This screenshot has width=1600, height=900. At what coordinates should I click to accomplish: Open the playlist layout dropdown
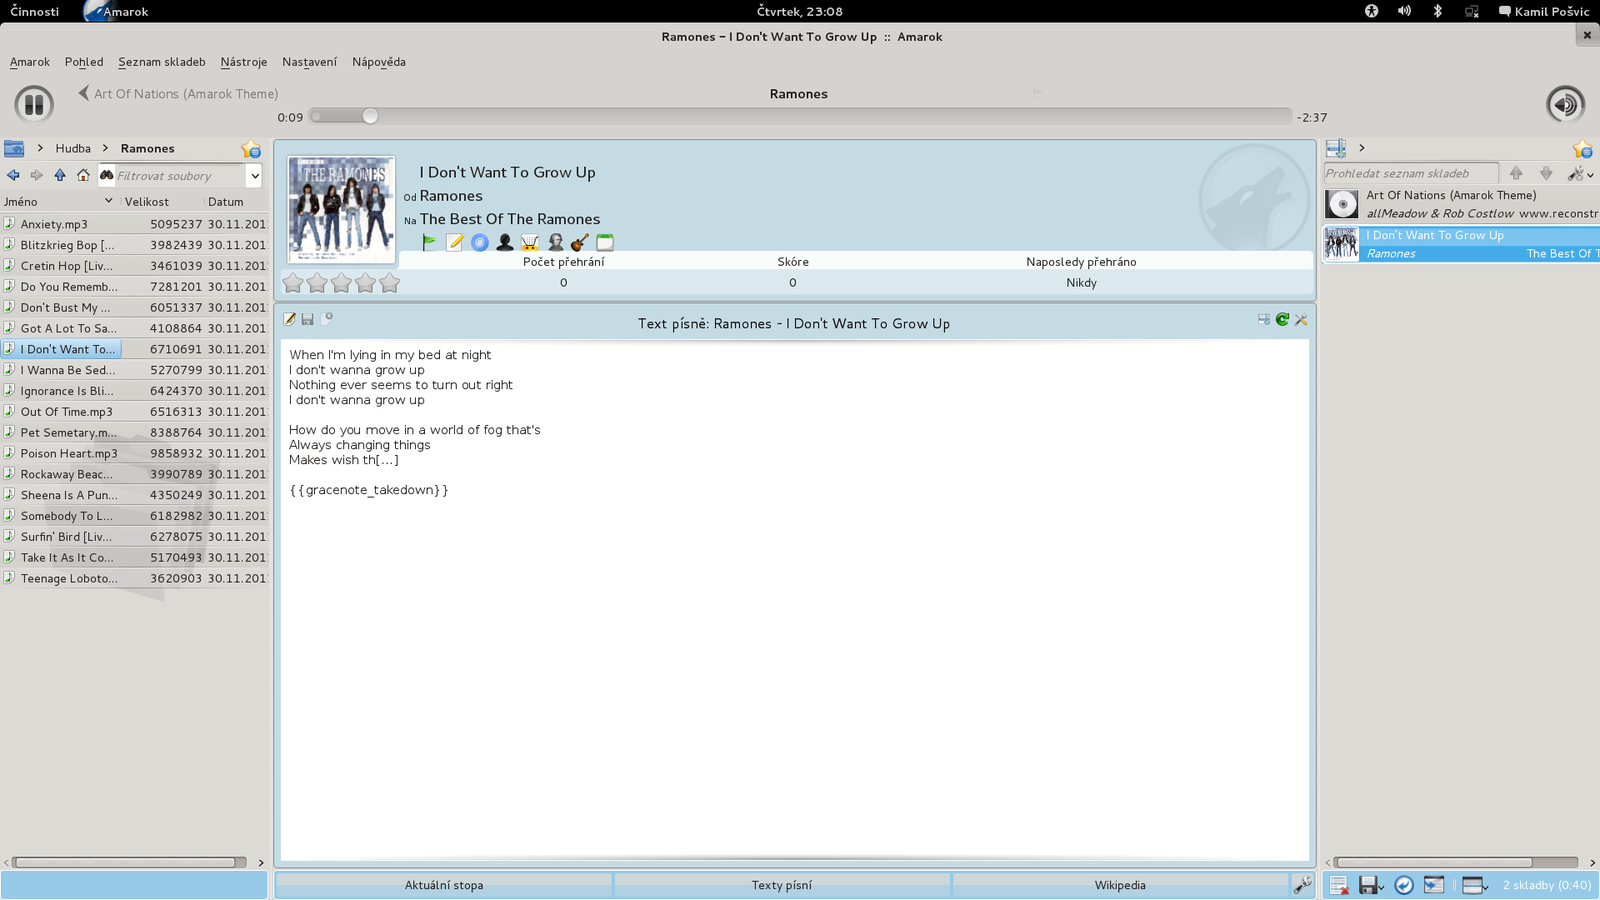tap(1475, 885)
